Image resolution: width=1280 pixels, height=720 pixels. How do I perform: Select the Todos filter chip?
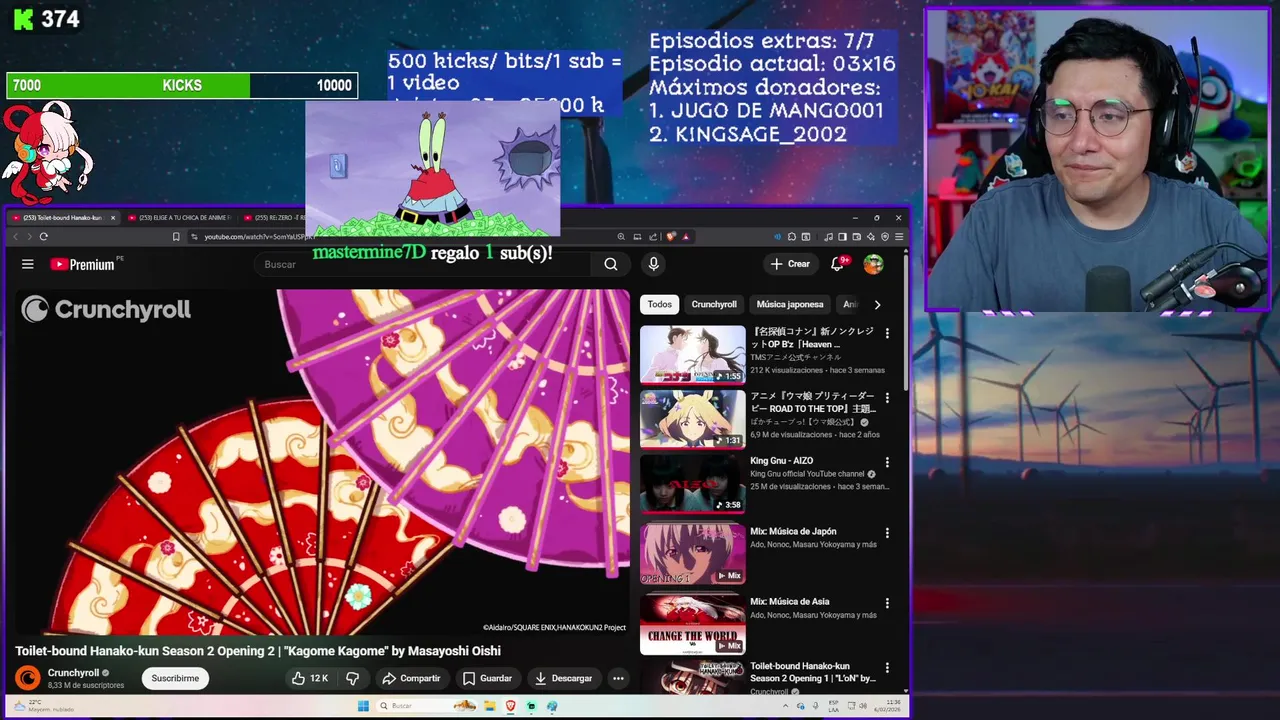point(660,304)
